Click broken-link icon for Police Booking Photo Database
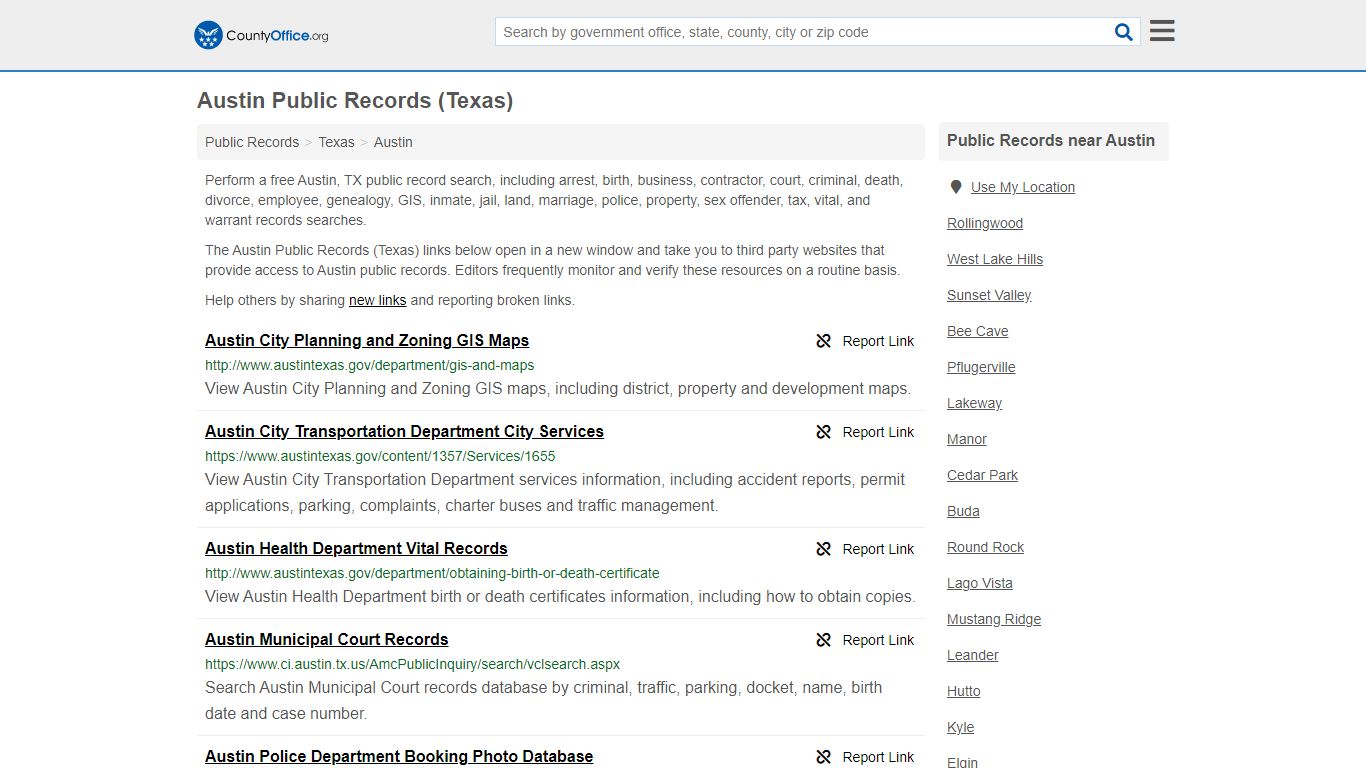 tap(824, 757)
